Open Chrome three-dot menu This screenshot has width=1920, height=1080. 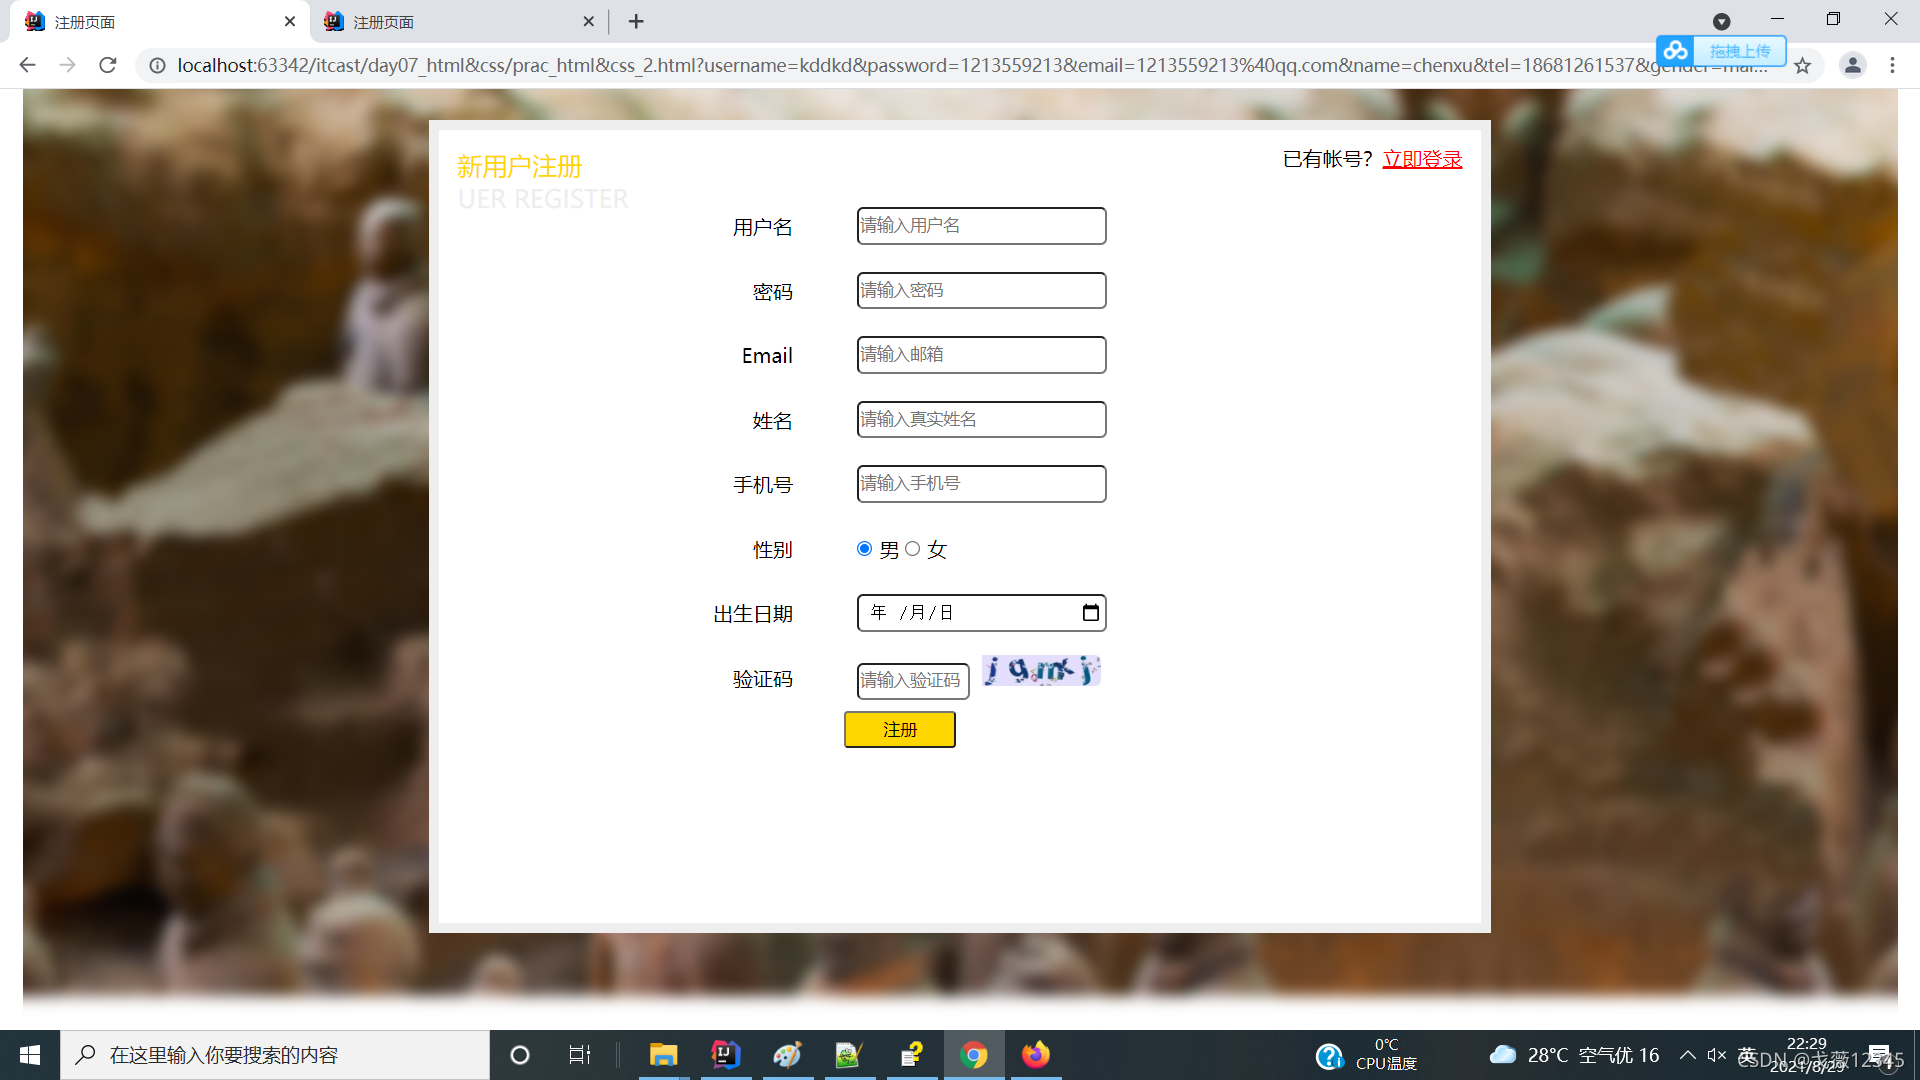point(1892,65)
